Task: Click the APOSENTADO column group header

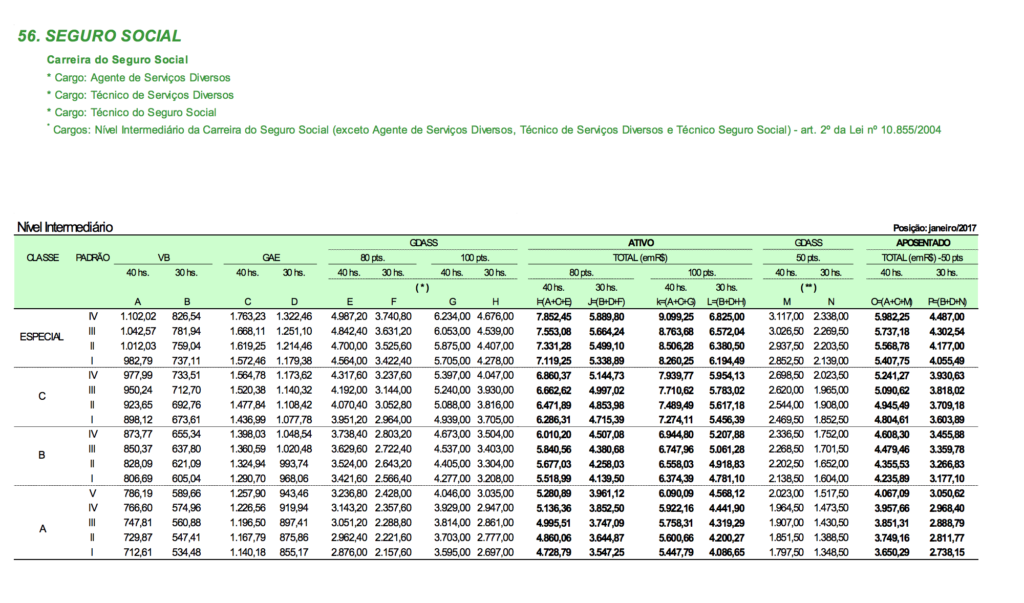Action: pos(923,243)
